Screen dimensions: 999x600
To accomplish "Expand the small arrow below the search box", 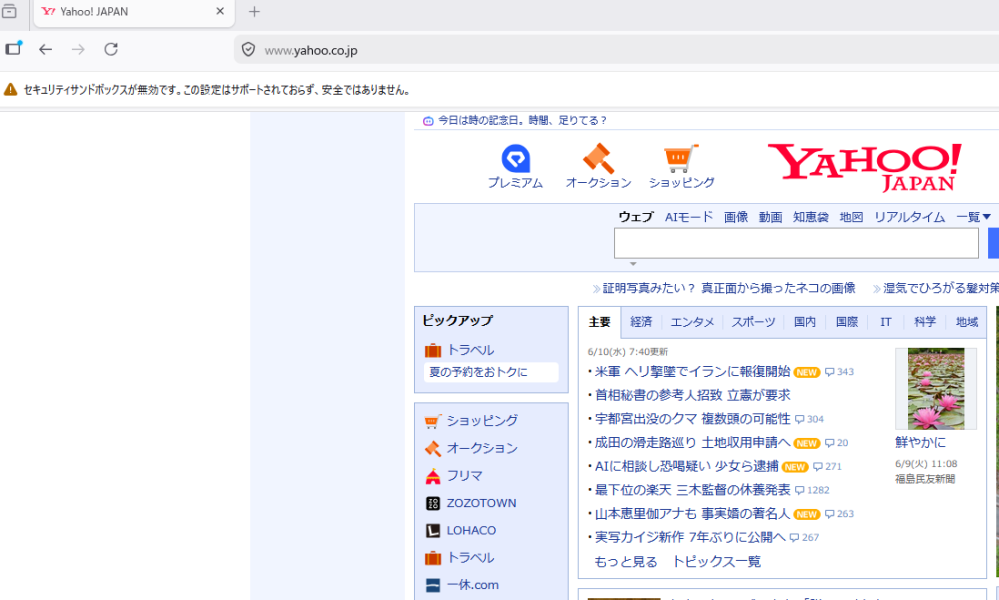I will pyautogui.click(x=633, y=264).
